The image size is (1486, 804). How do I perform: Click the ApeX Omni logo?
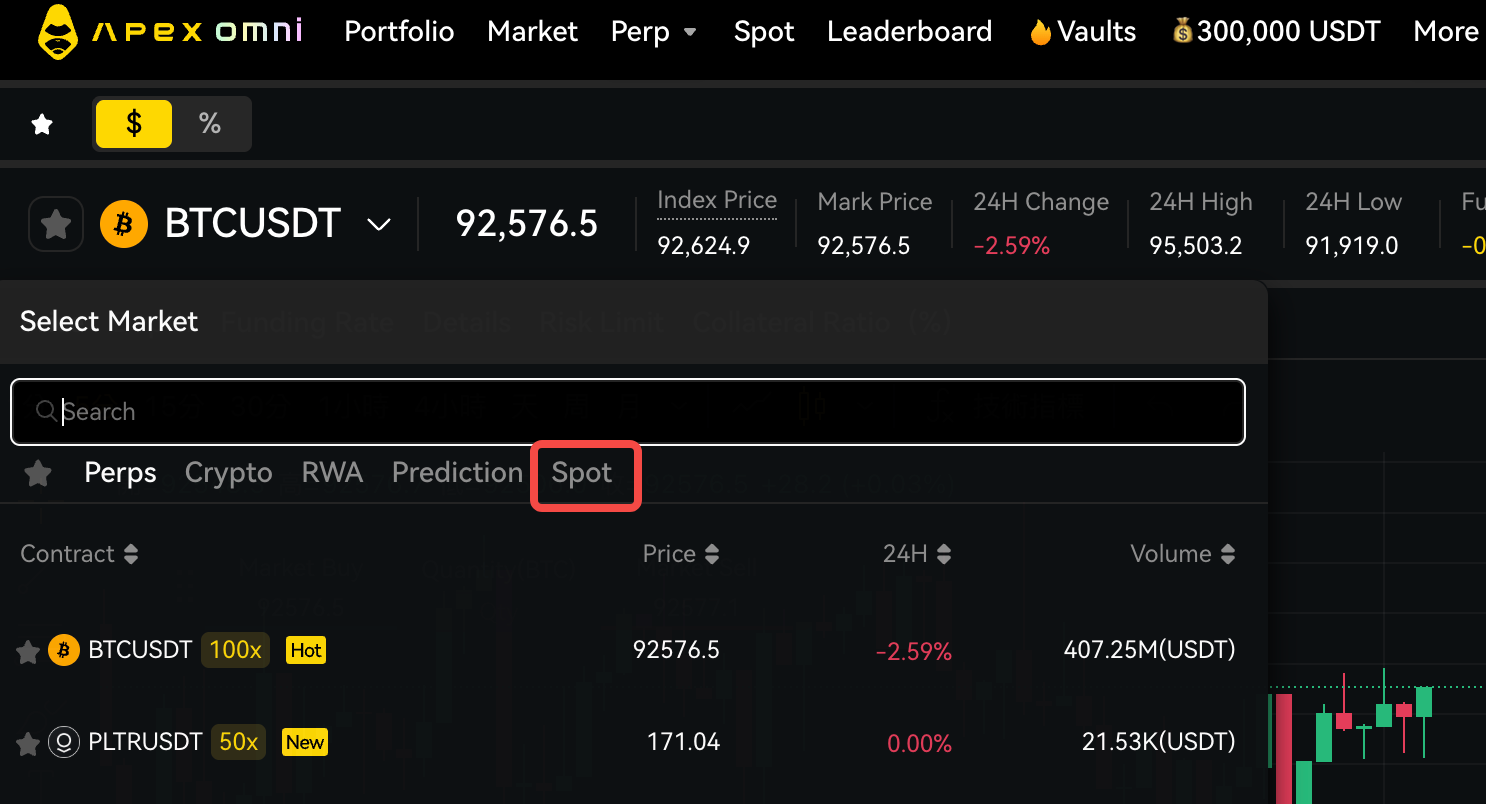tap(170, 32)
